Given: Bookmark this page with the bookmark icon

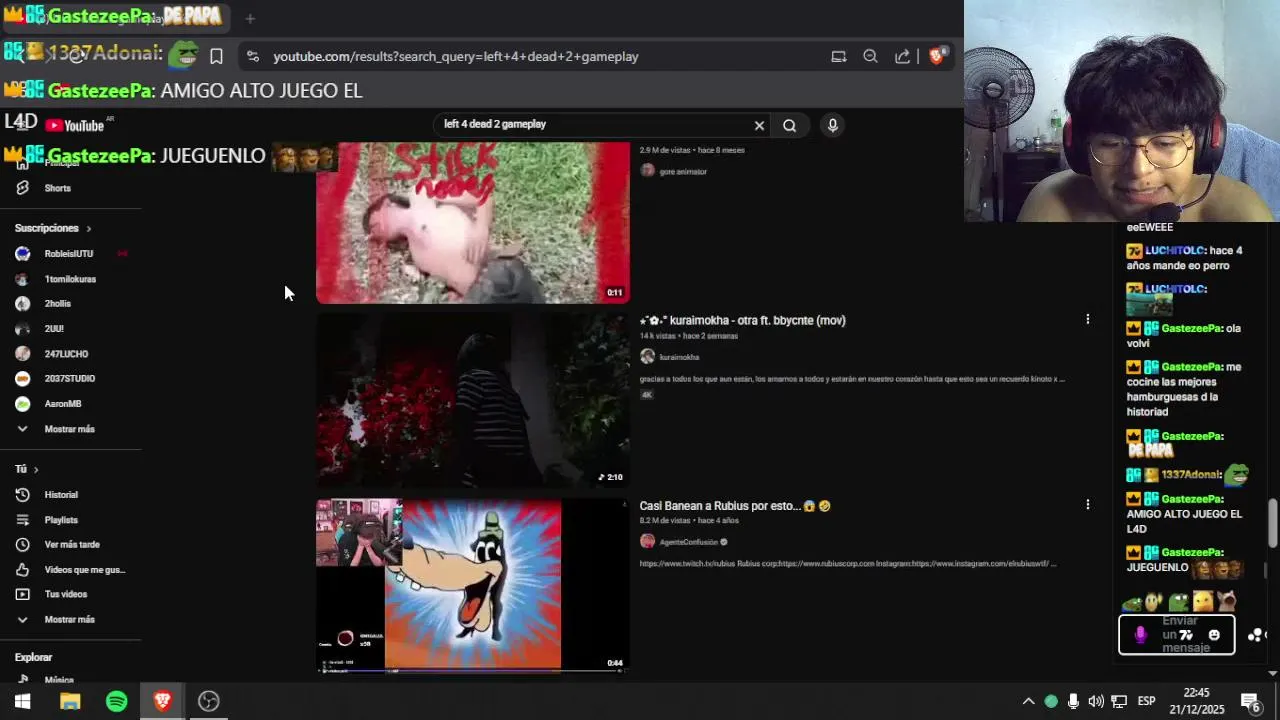Looking at the screenshot, I should click(x=216, y=57).
